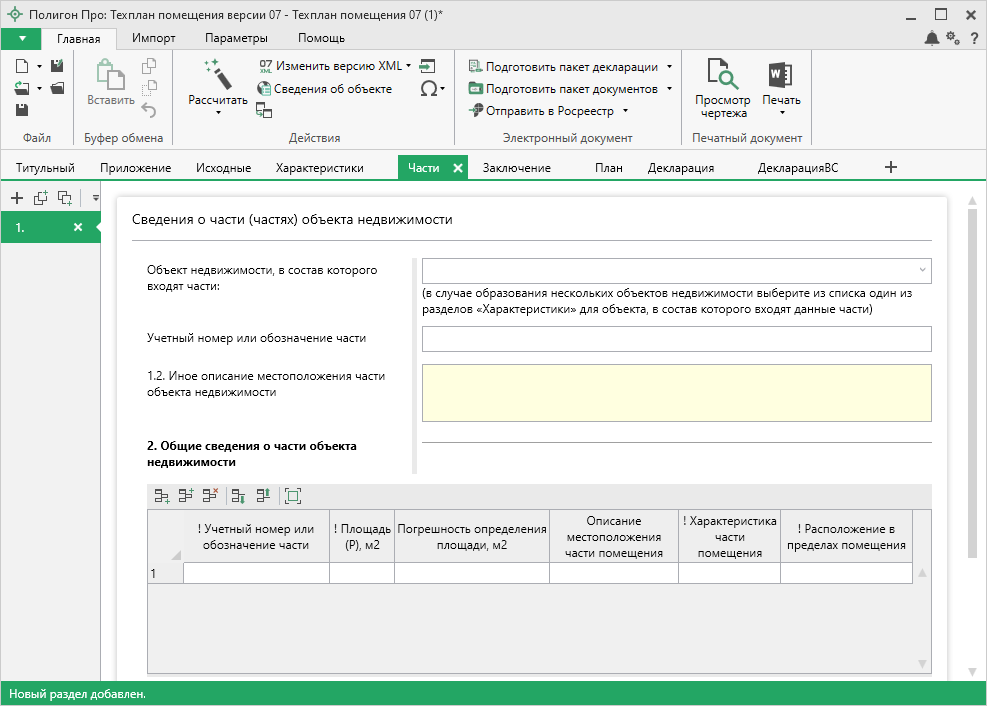Expand the Изменить версию XML dropdown
This screenshot has height=706, width=987.
(408, 66)
